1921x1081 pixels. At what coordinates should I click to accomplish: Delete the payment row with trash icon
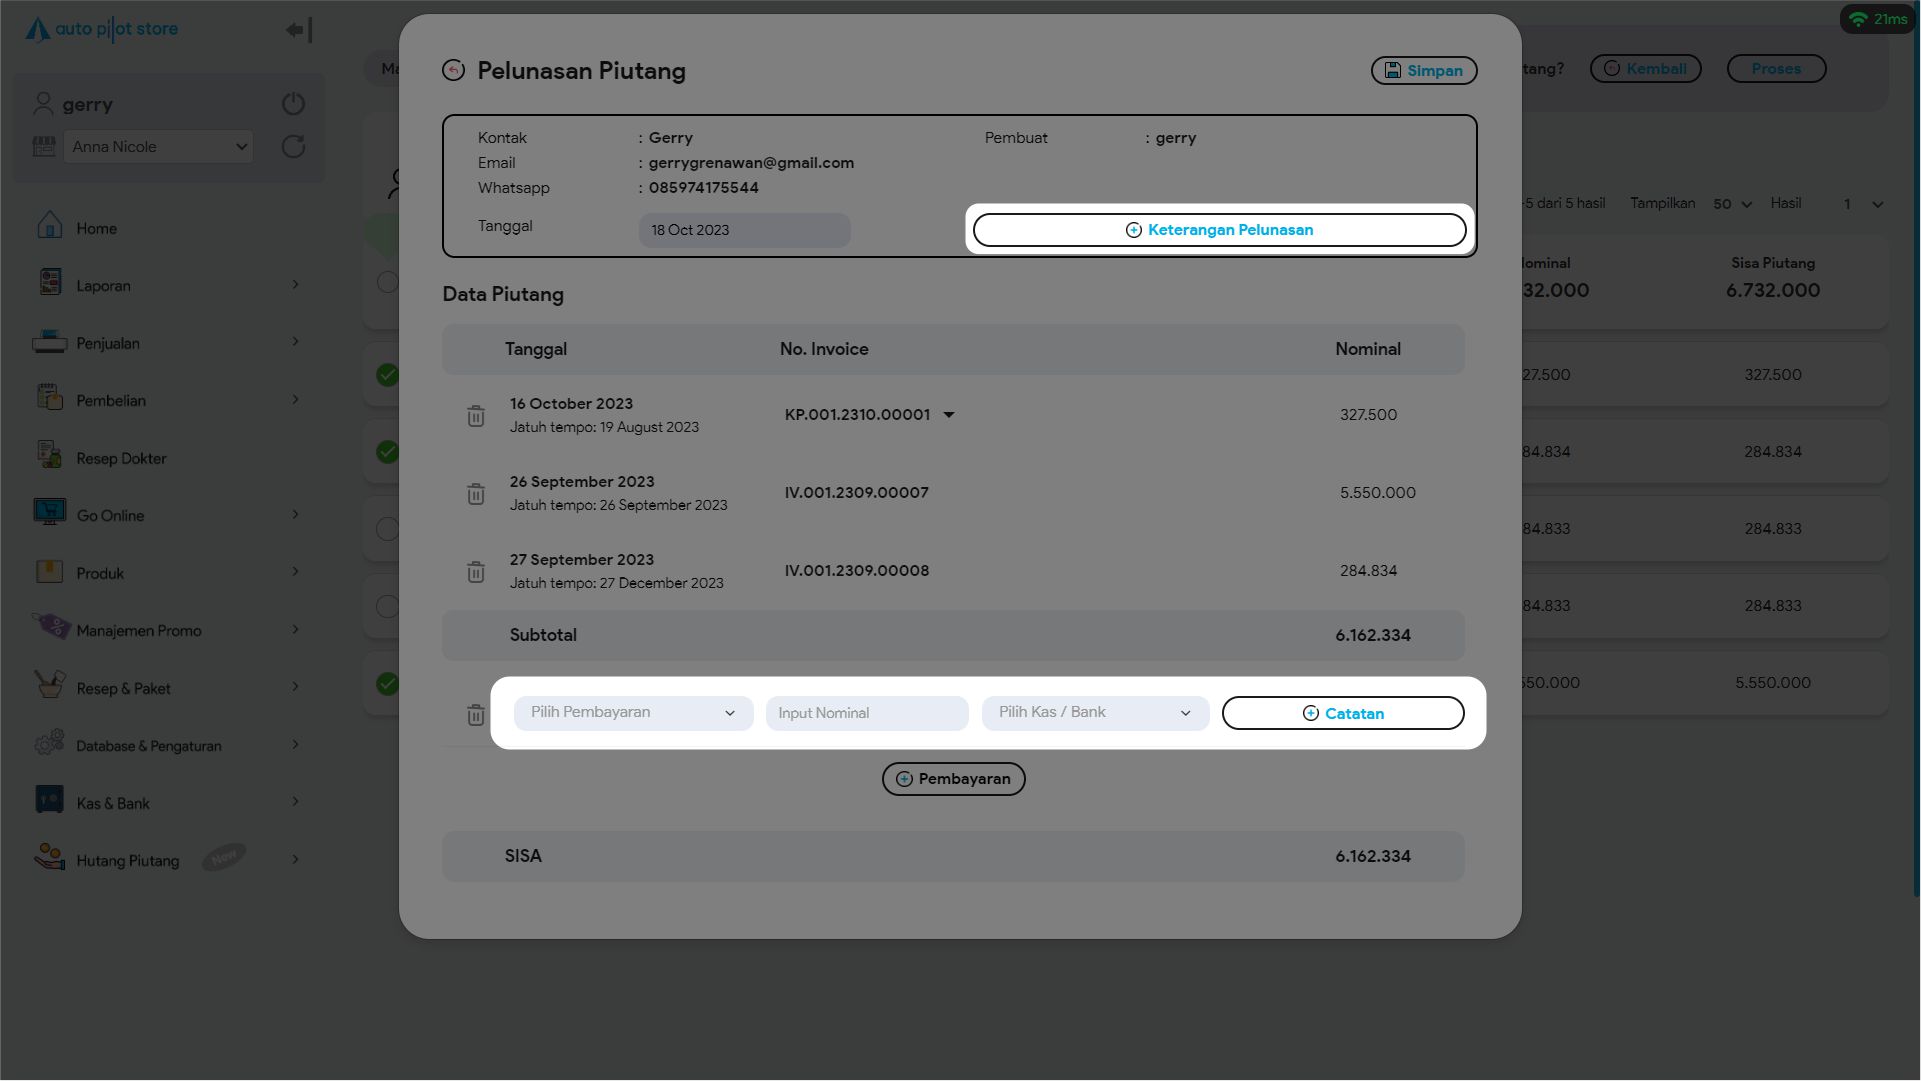(476, 715)
